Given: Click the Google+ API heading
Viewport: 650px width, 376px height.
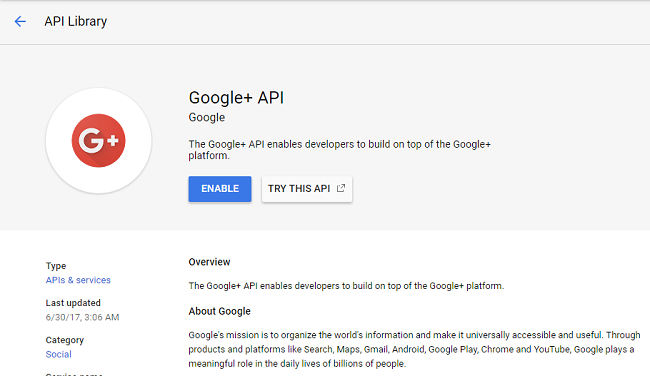Looking at the screenshot, I should [x=236, y=98].
